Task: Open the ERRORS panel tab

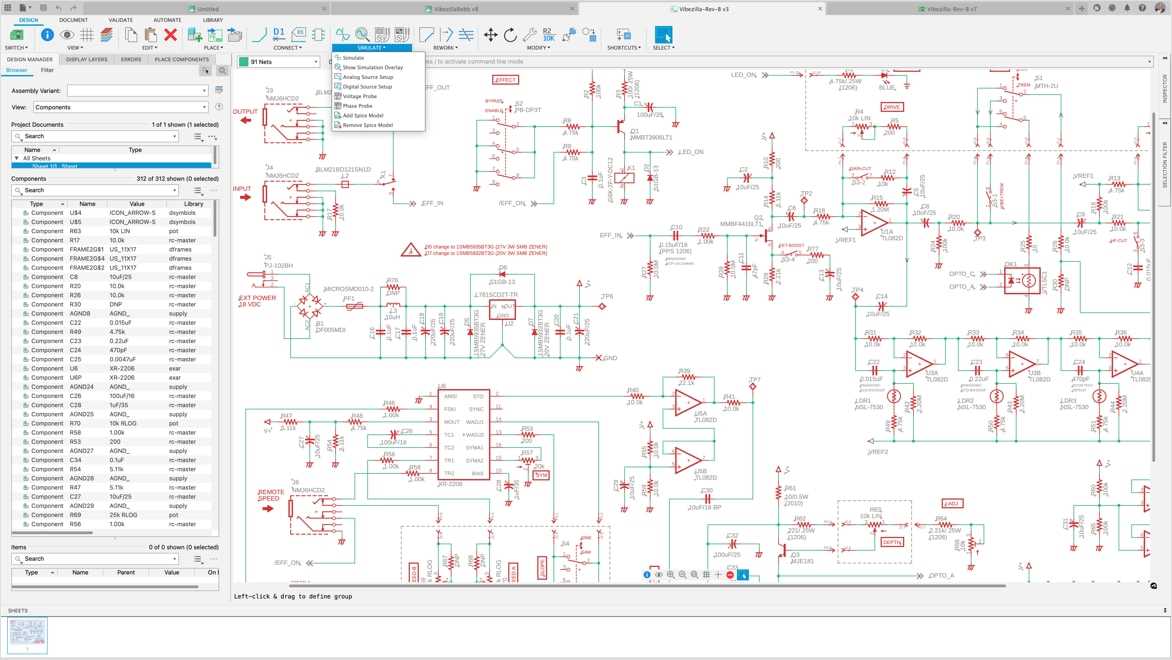Action: click(131, 59)
